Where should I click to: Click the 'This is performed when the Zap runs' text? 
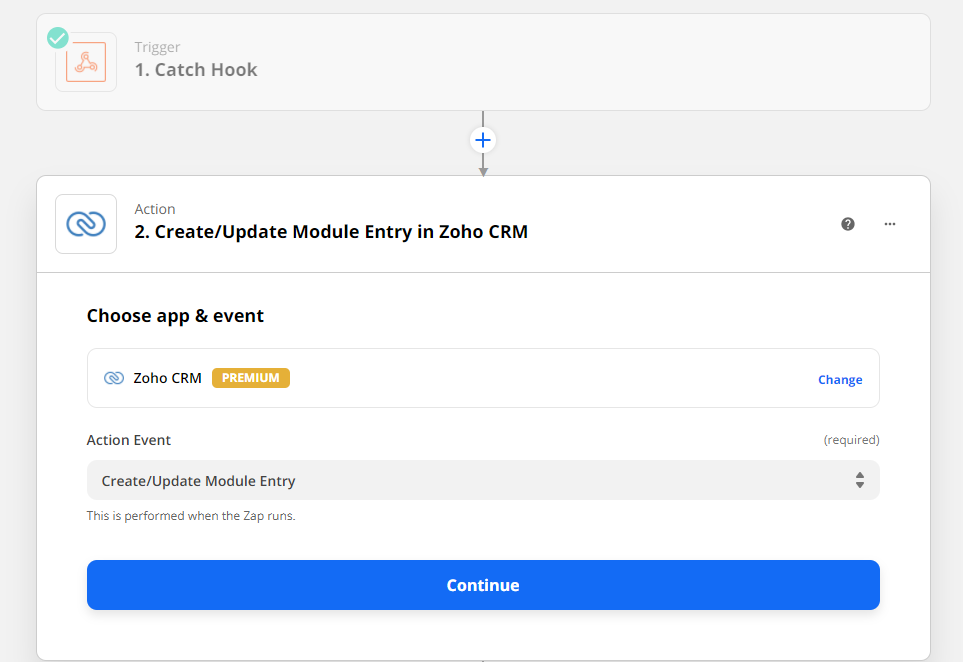(x=191, y=516)
